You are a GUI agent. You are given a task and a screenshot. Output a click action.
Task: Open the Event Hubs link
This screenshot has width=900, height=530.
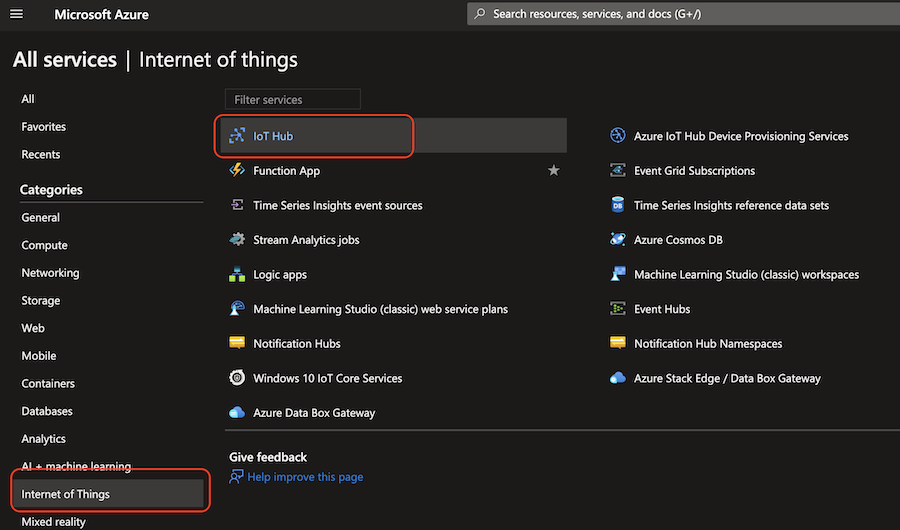(x=662, y=309)
